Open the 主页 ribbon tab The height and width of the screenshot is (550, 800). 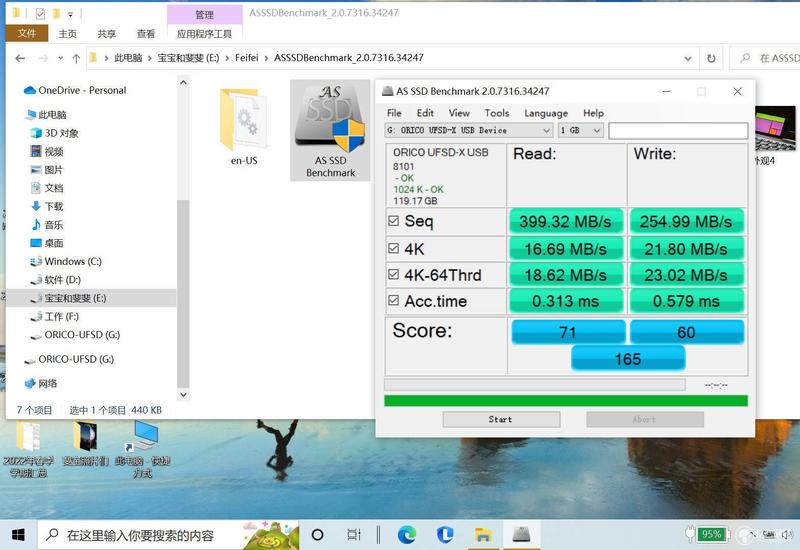67,34
